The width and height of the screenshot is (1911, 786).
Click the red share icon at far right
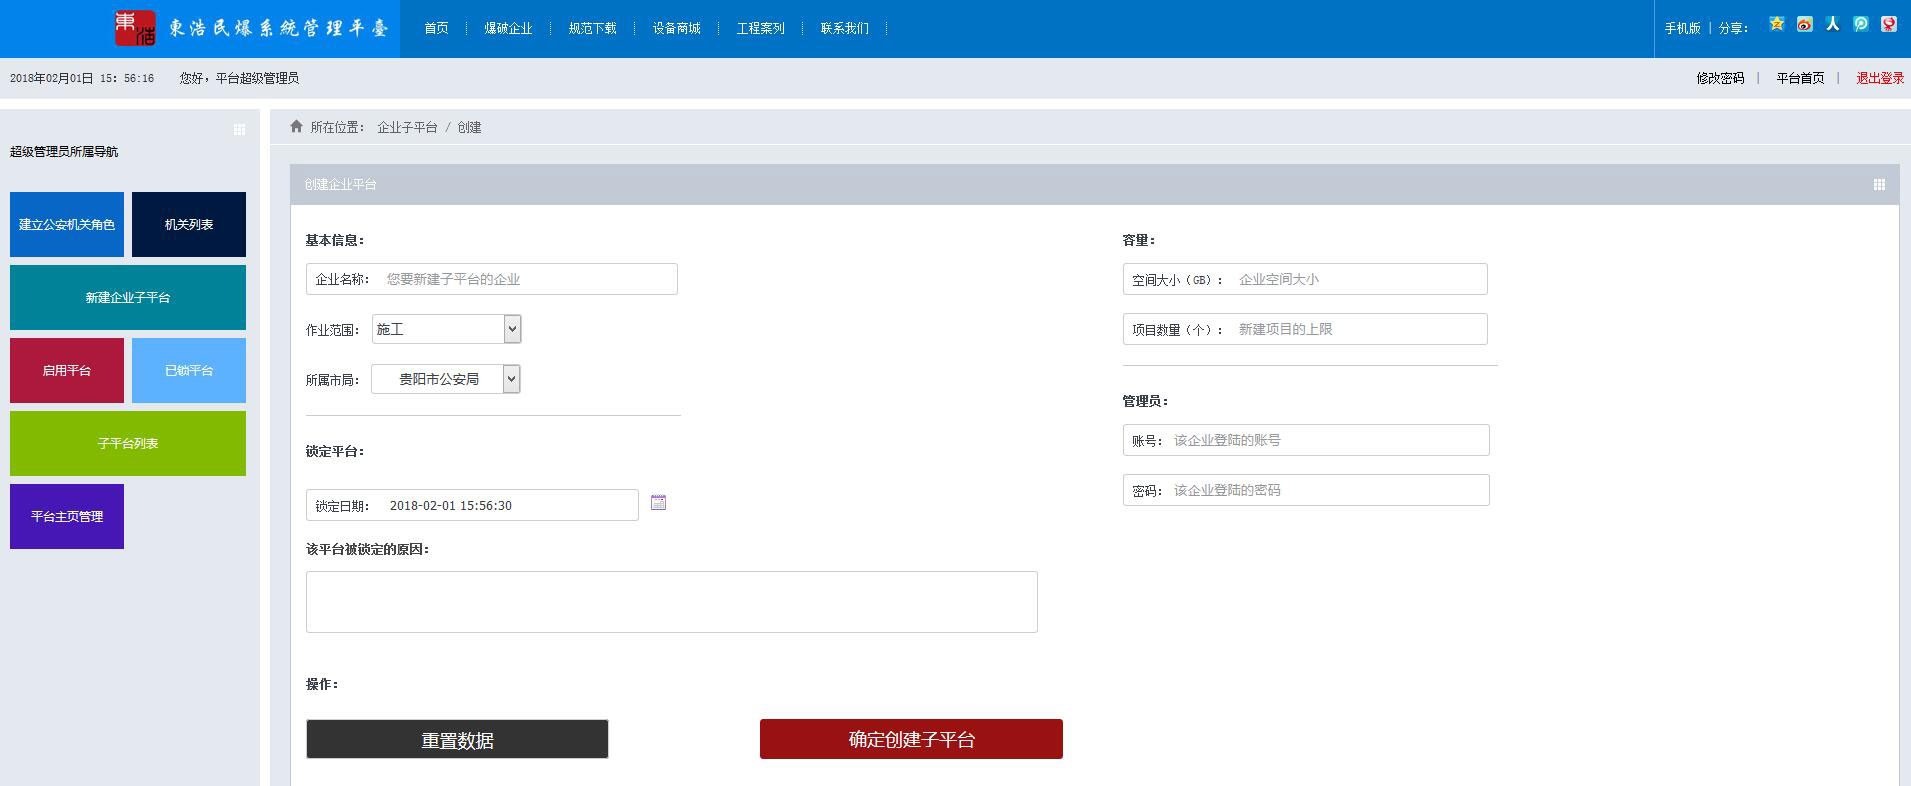coord(1888,24)
